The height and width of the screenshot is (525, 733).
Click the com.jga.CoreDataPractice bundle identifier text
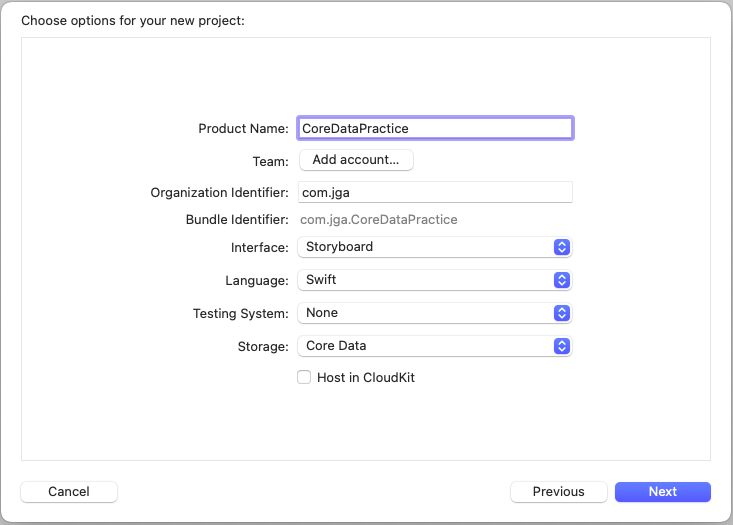tap(379, 220)
